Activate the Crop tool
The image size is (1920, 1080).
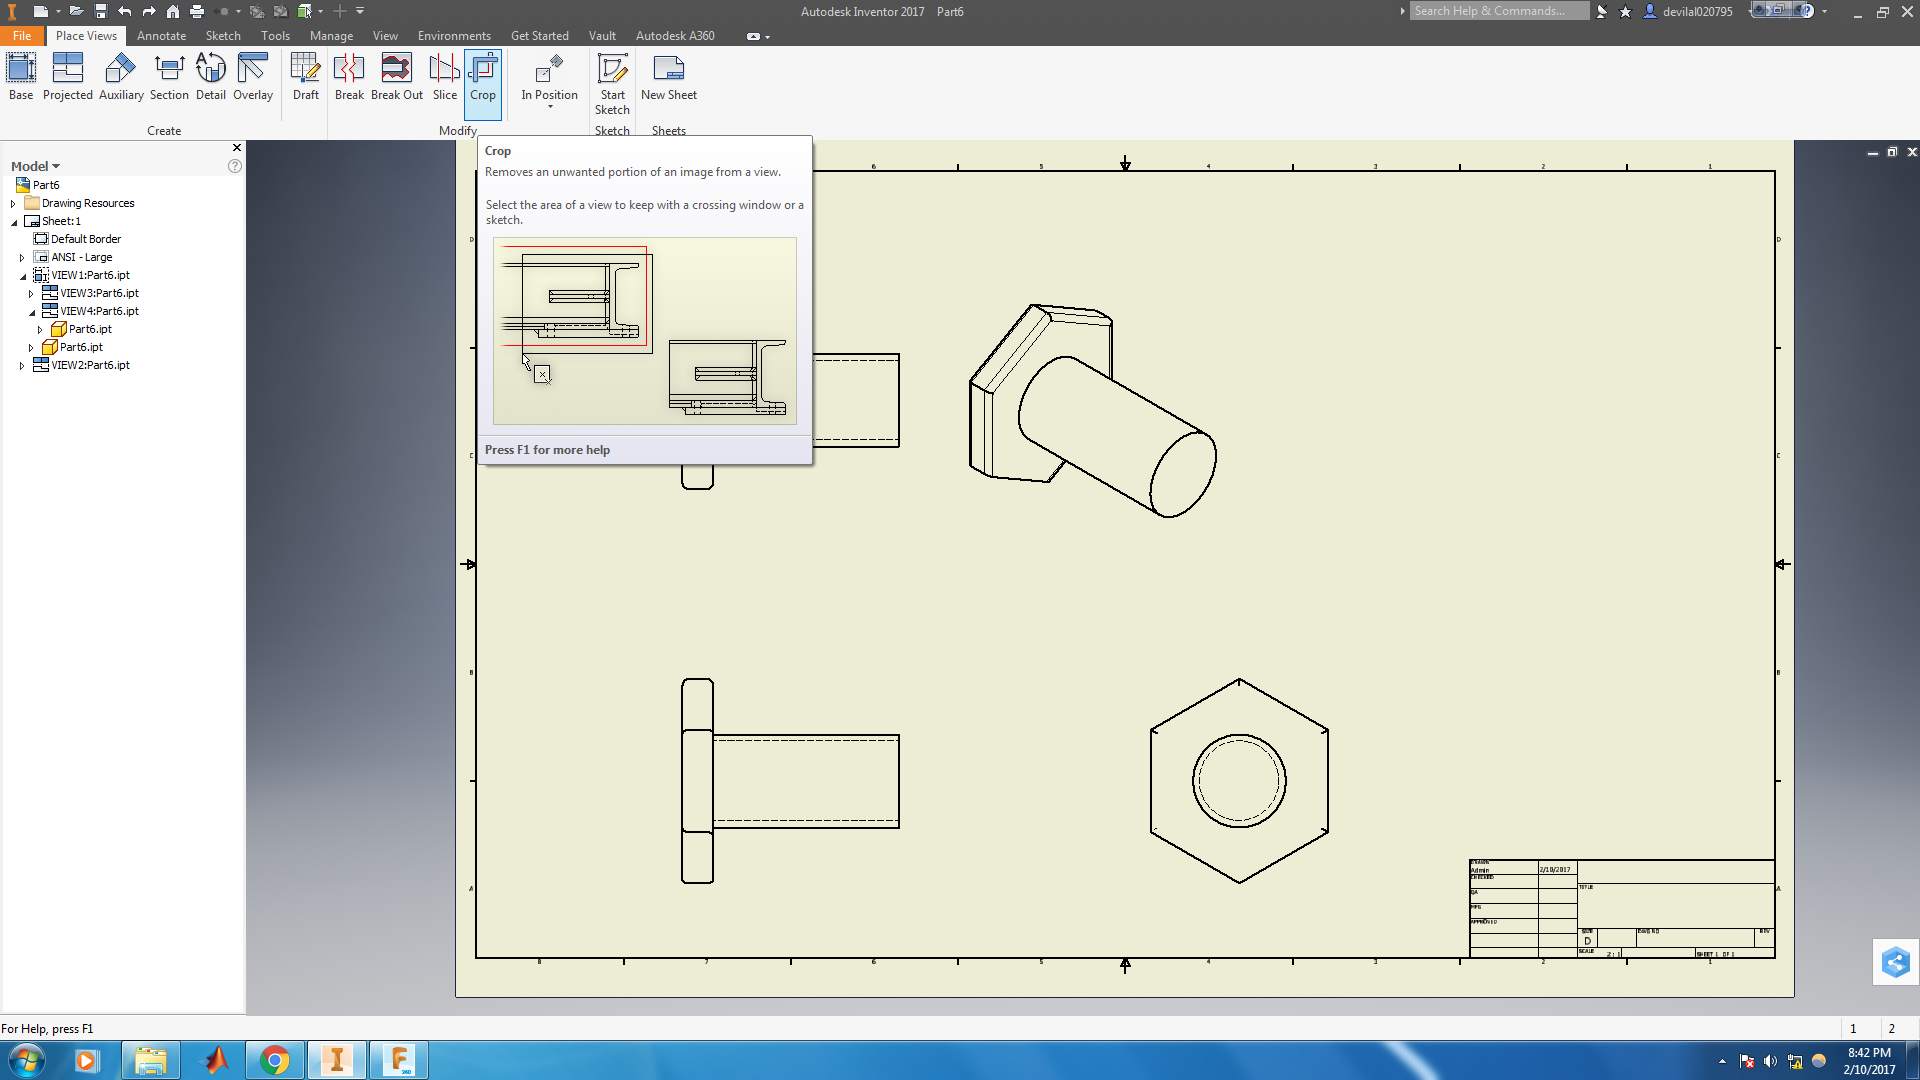[484, 80]
